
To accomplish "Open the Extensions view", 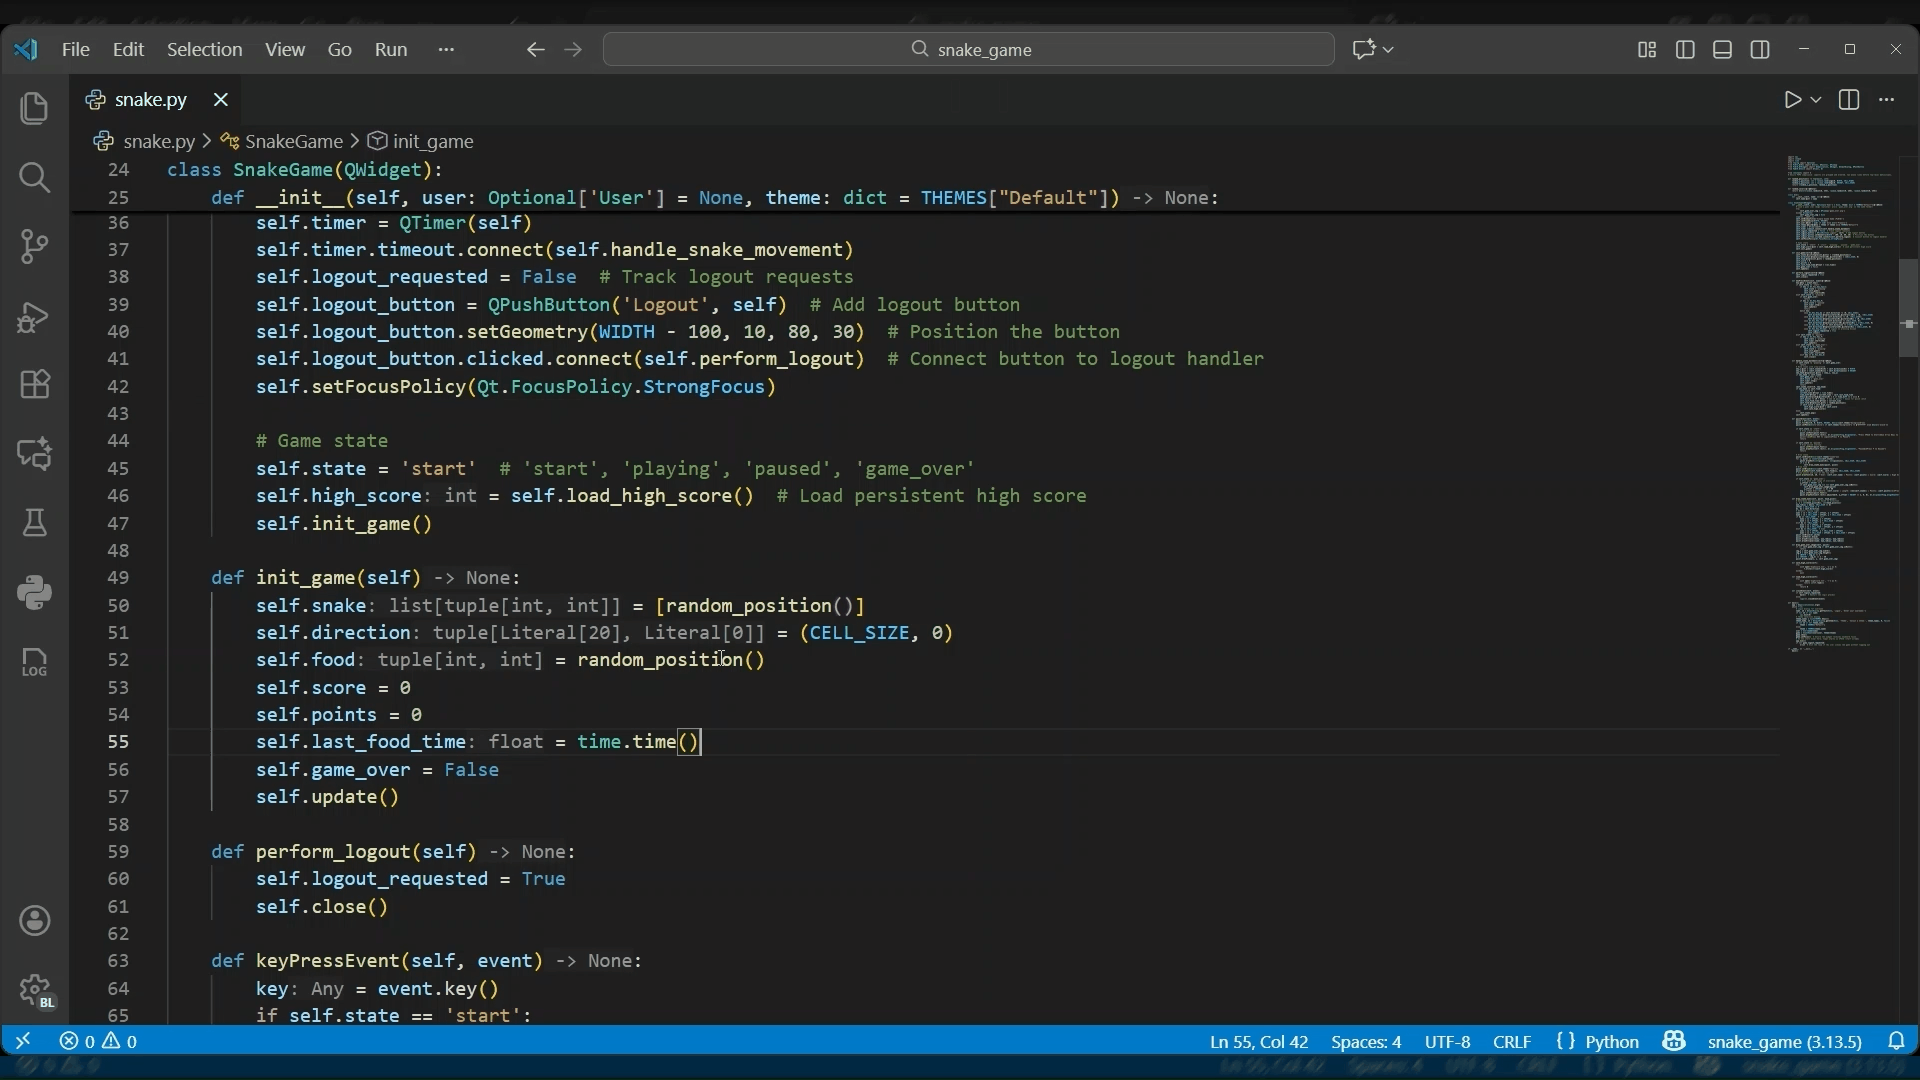I will (35, 385).
